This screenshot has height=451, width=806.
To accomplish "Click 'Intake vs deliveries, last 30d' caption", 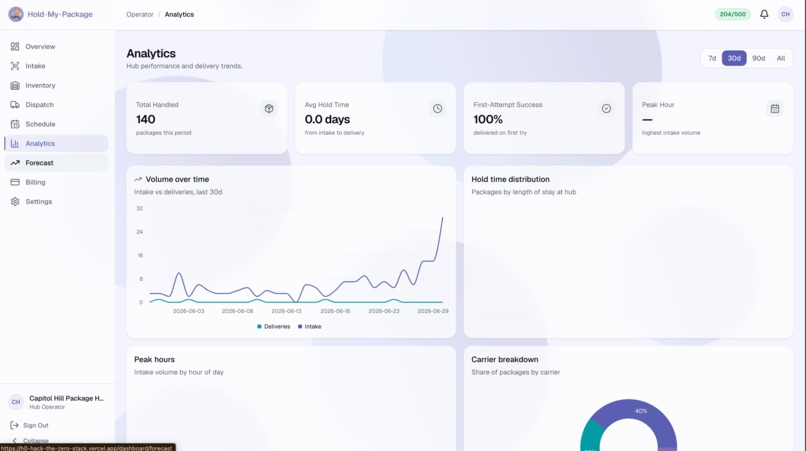I will coord(178,192).
